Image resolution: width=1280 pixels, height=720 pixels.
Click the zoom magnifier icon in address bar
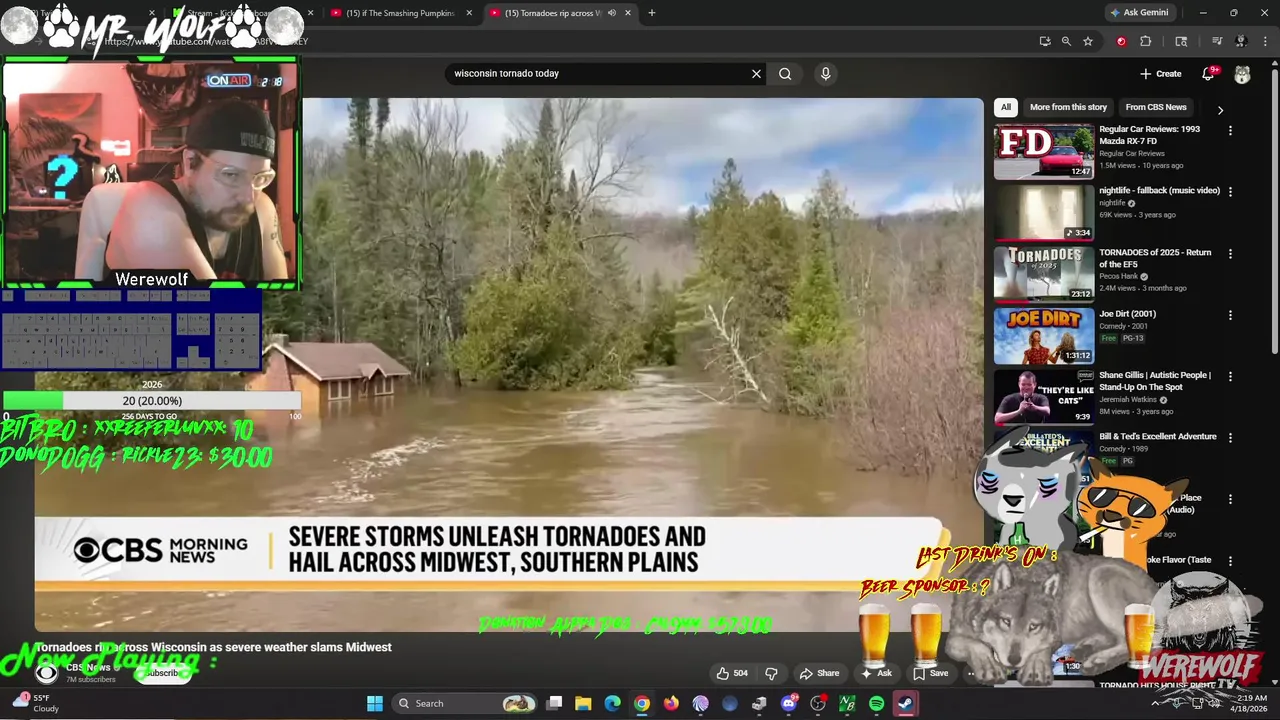[1066, 41]
